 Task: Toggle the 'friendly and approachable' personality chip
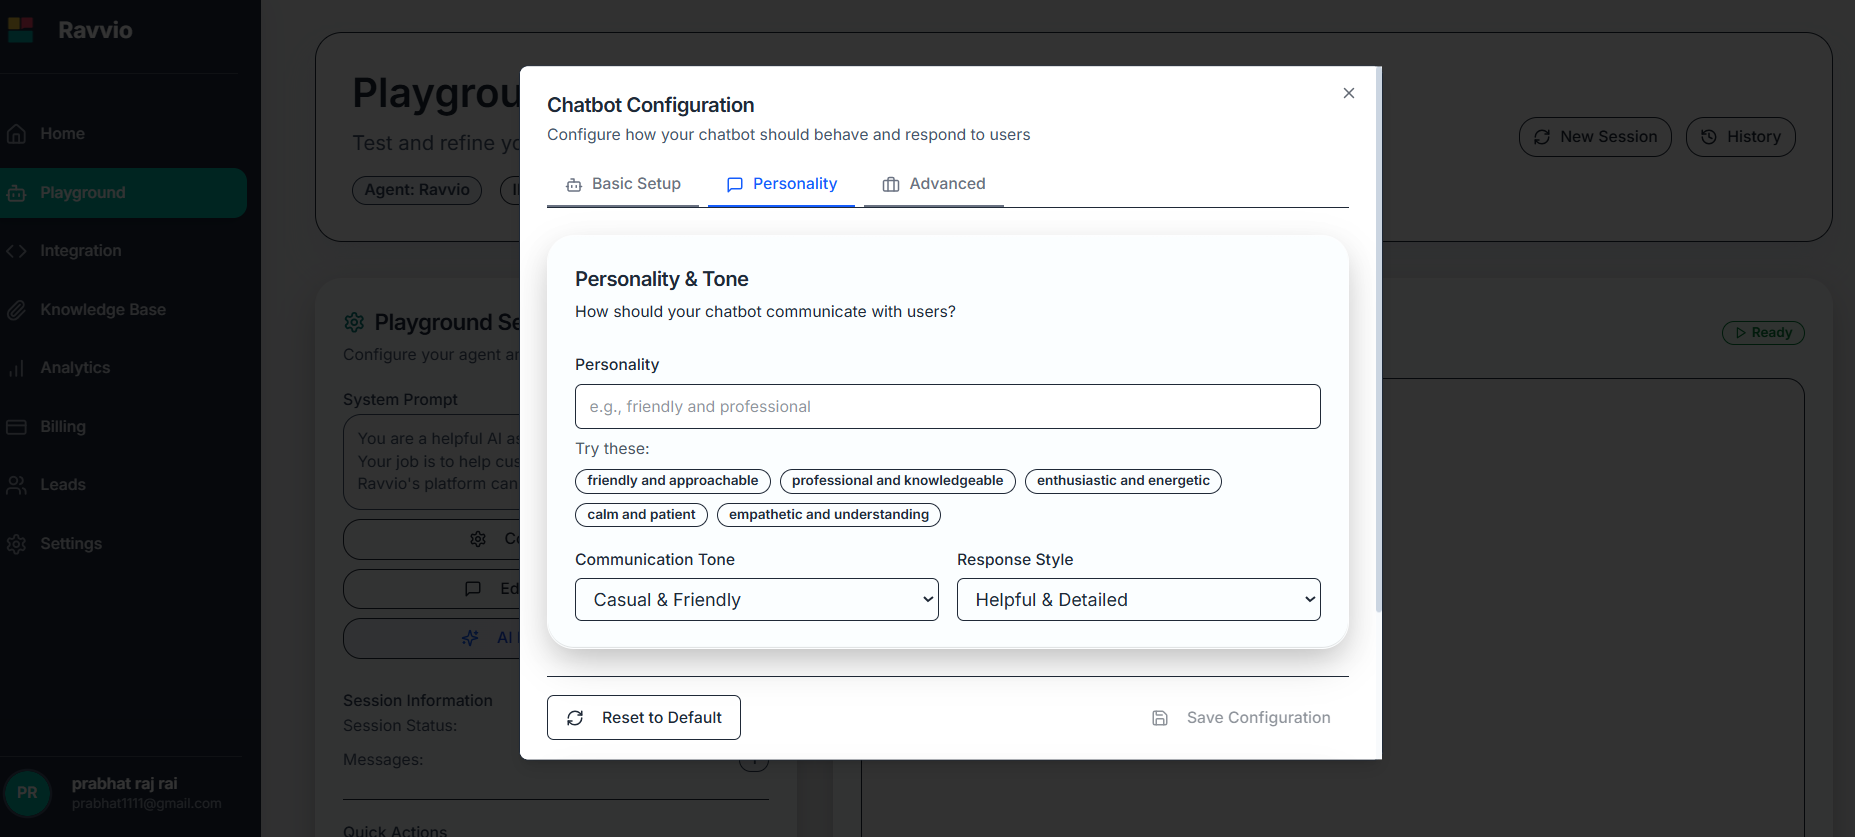(672, 481)
